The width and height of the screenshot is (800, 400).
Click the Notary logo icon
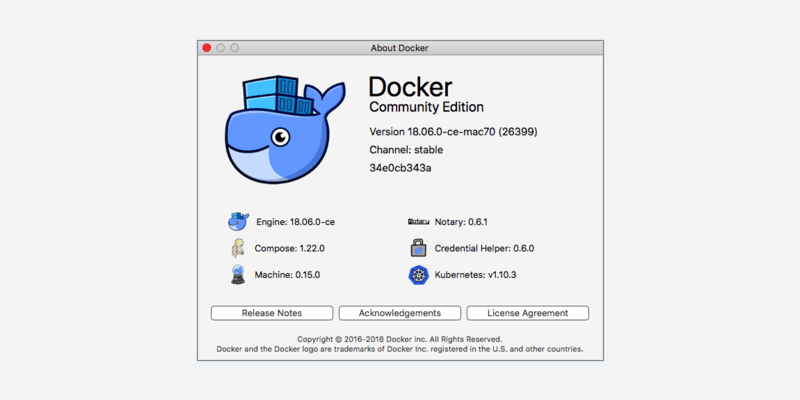coord(418,221)
